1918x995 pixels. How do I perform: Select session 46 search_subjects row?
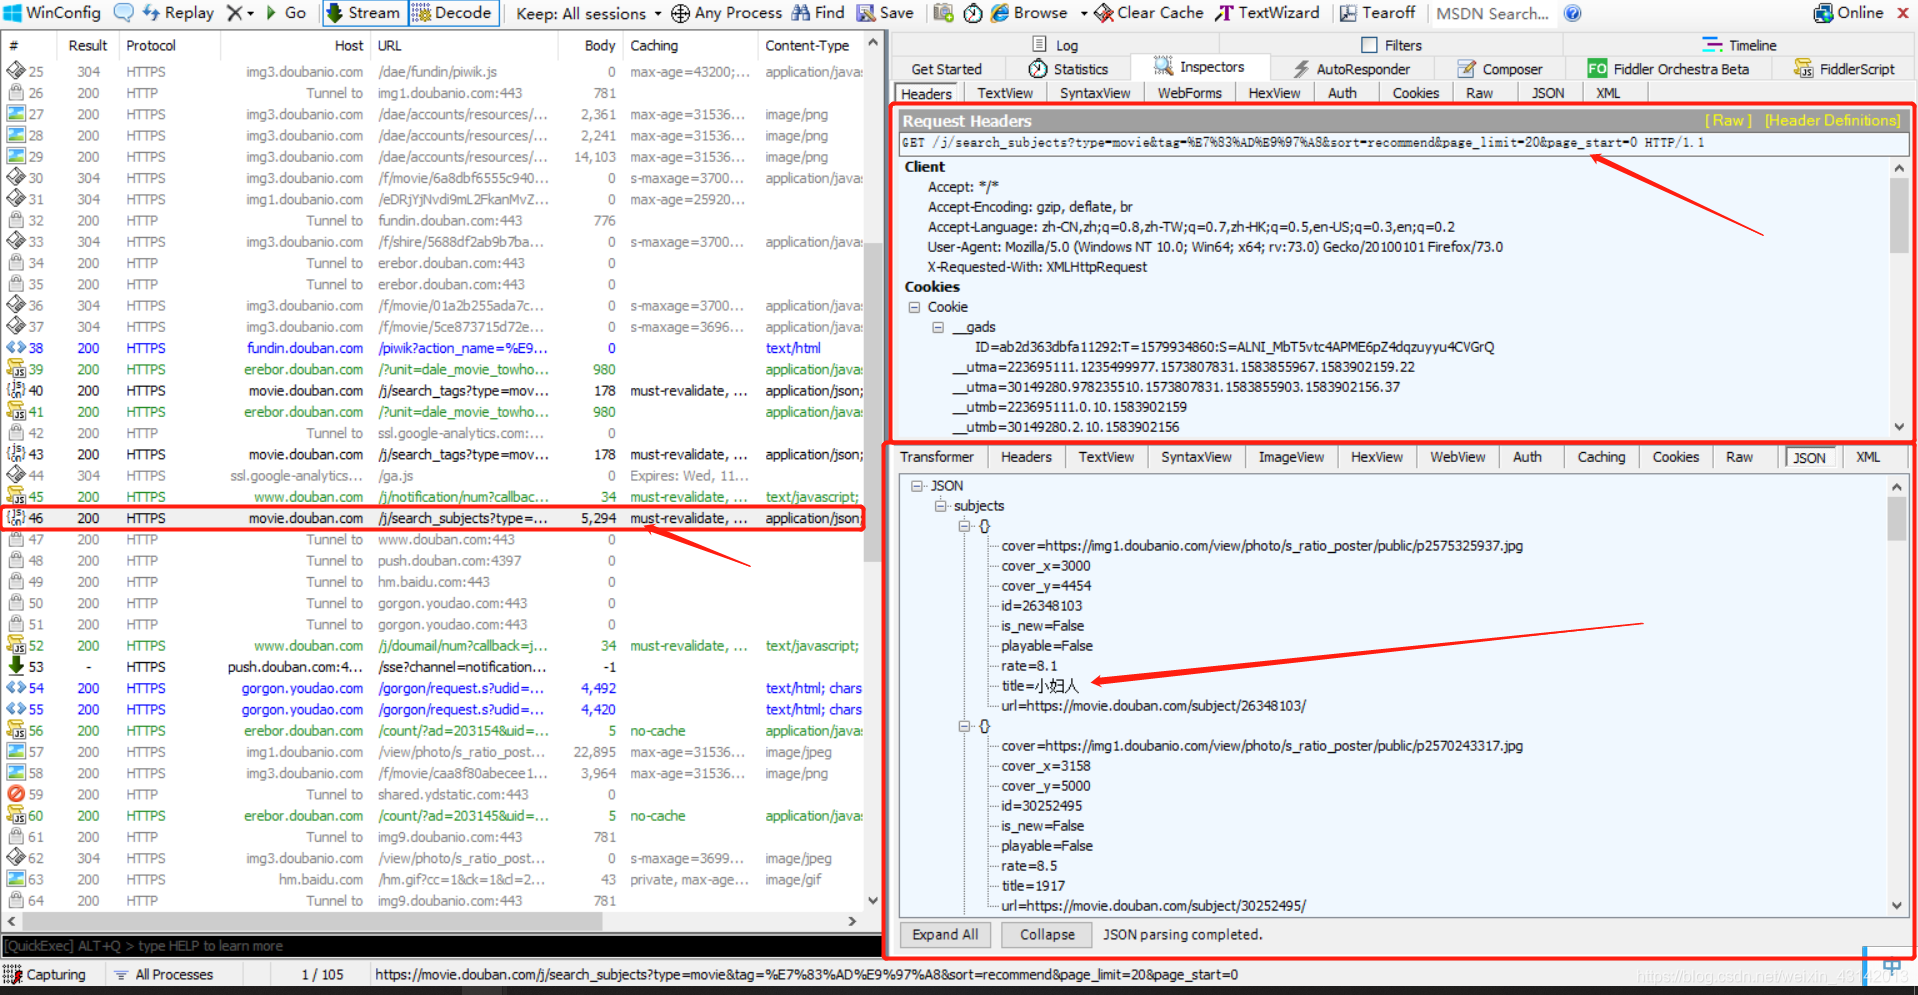pyautogui.click(x=433, y=518)
